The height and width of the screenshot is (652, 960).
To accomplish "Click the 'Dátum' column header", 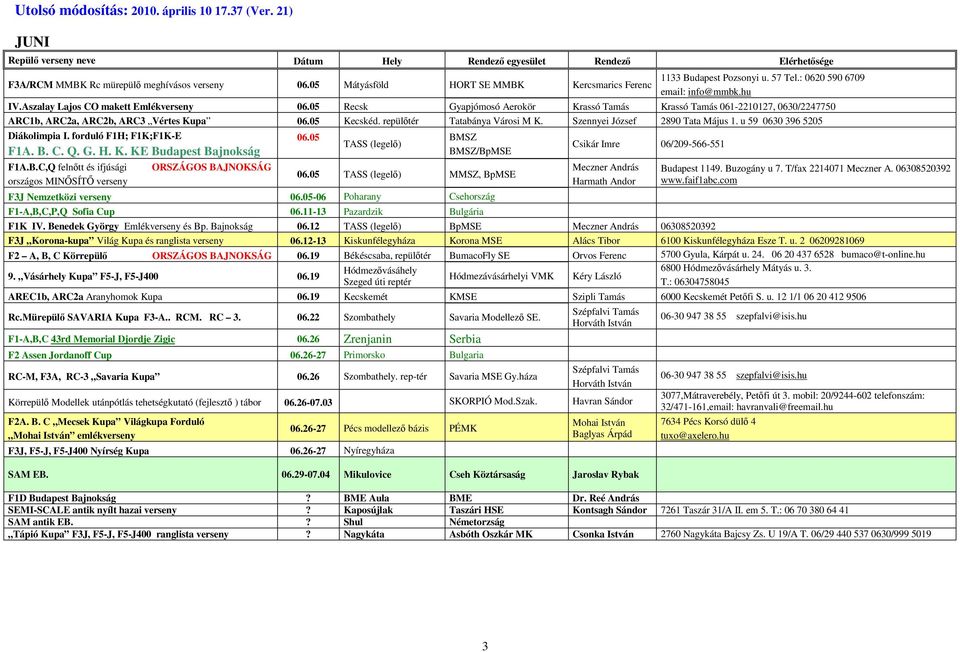I will click(x=308, y=61).
